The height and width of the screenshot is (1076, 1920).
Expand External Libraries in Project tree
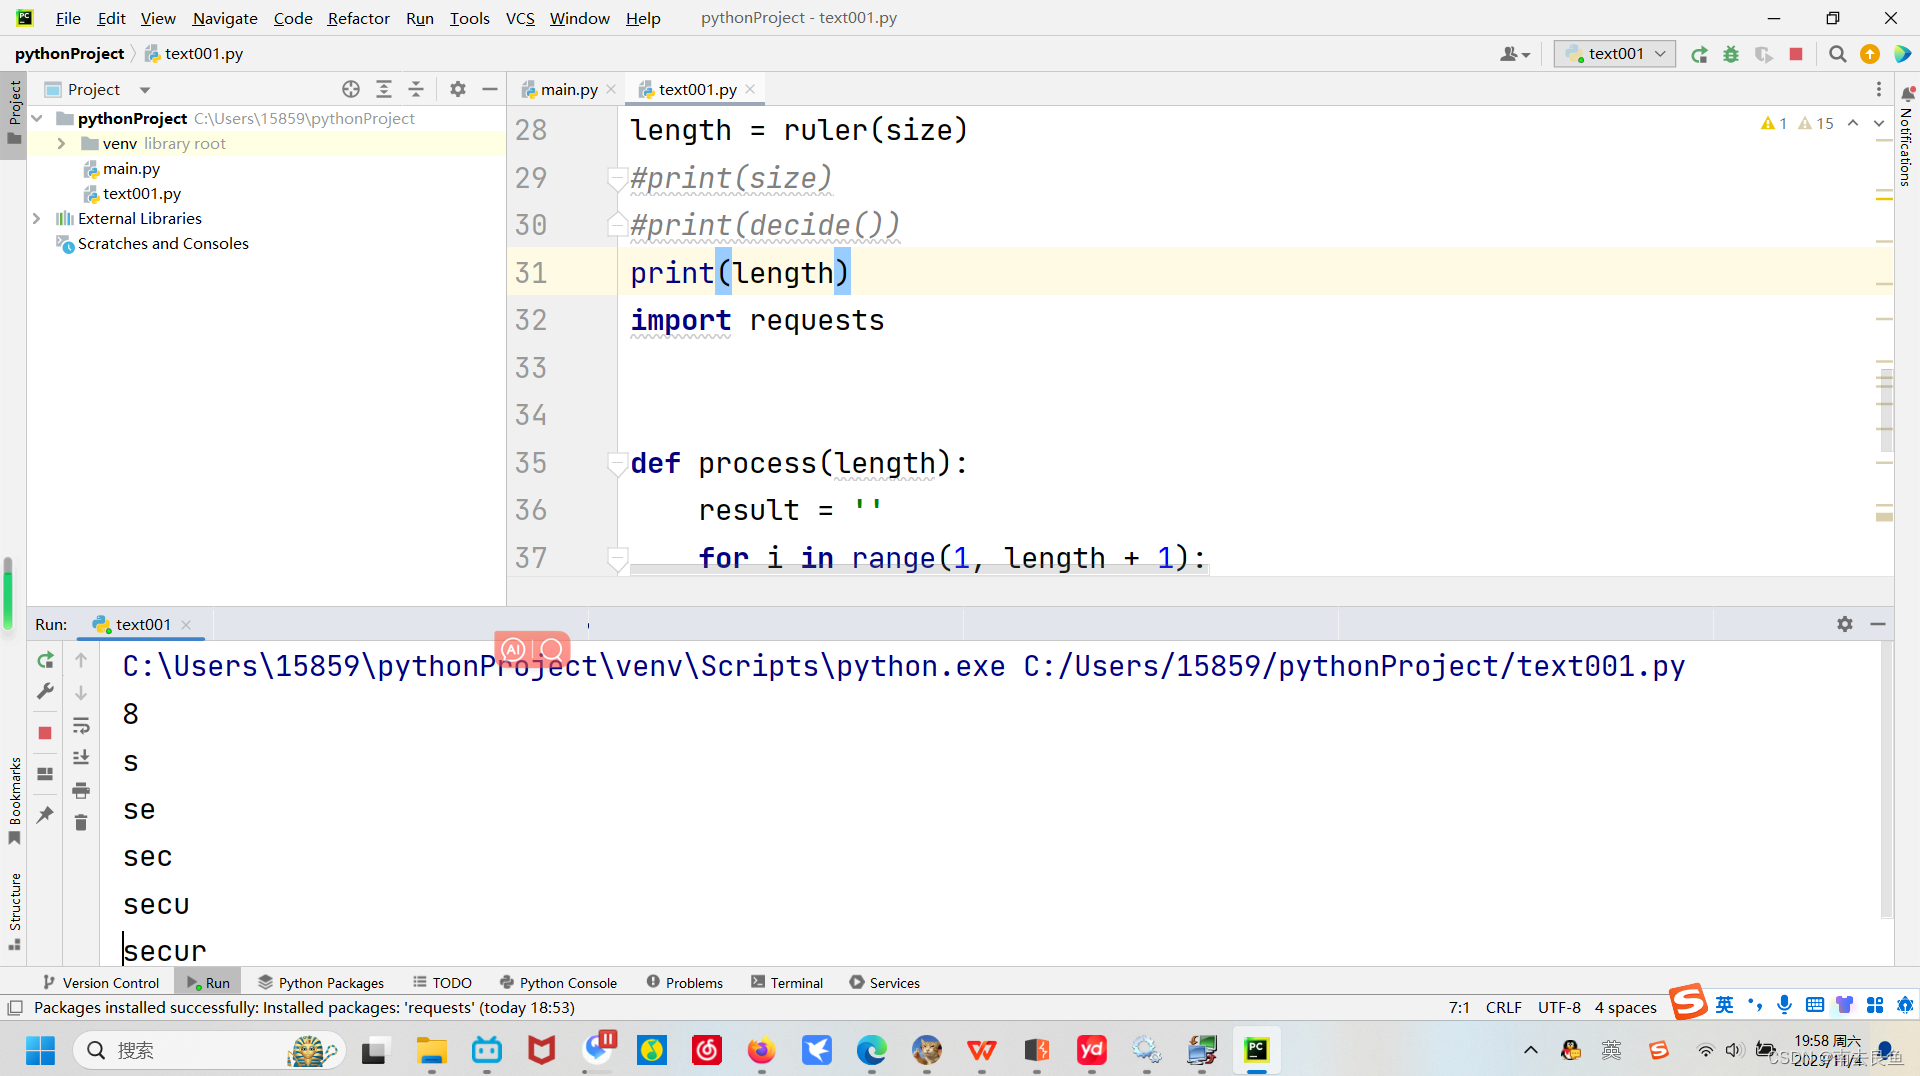[x=37, y=218]
